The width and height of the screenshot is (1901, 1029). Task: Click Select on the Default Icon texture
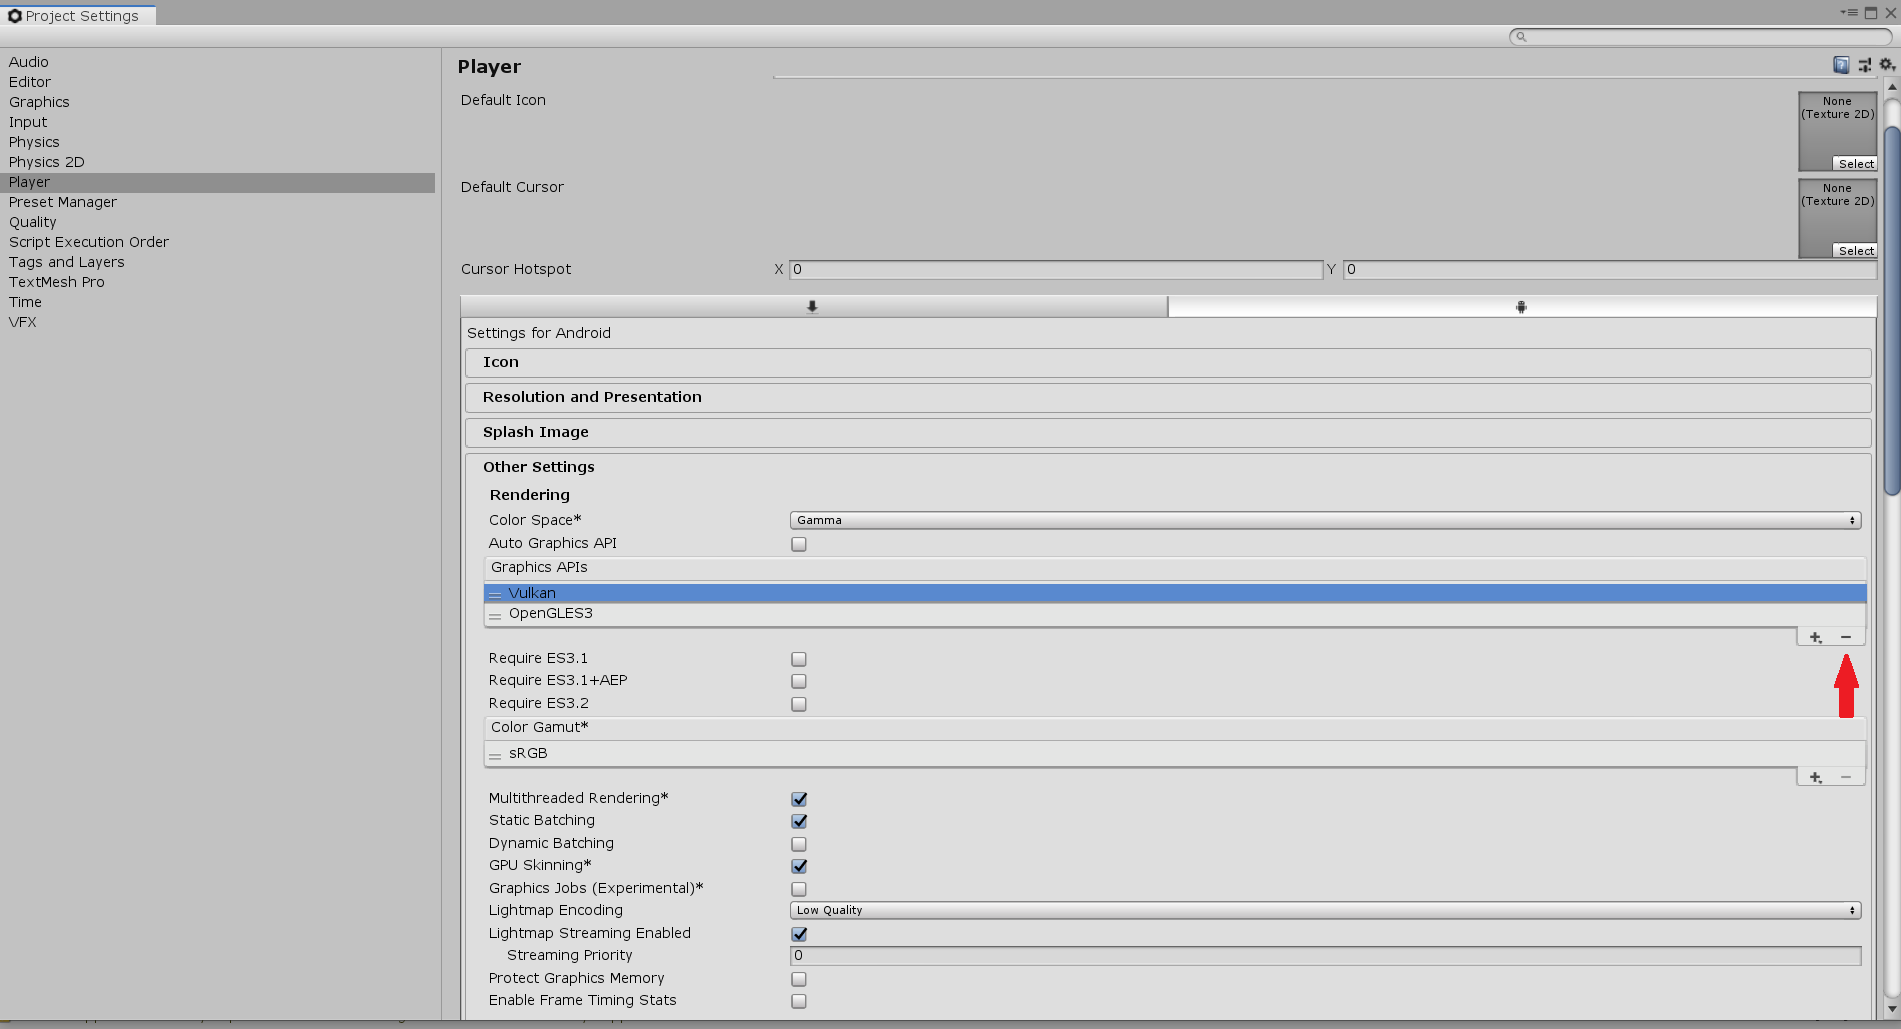pos(1855,163)
